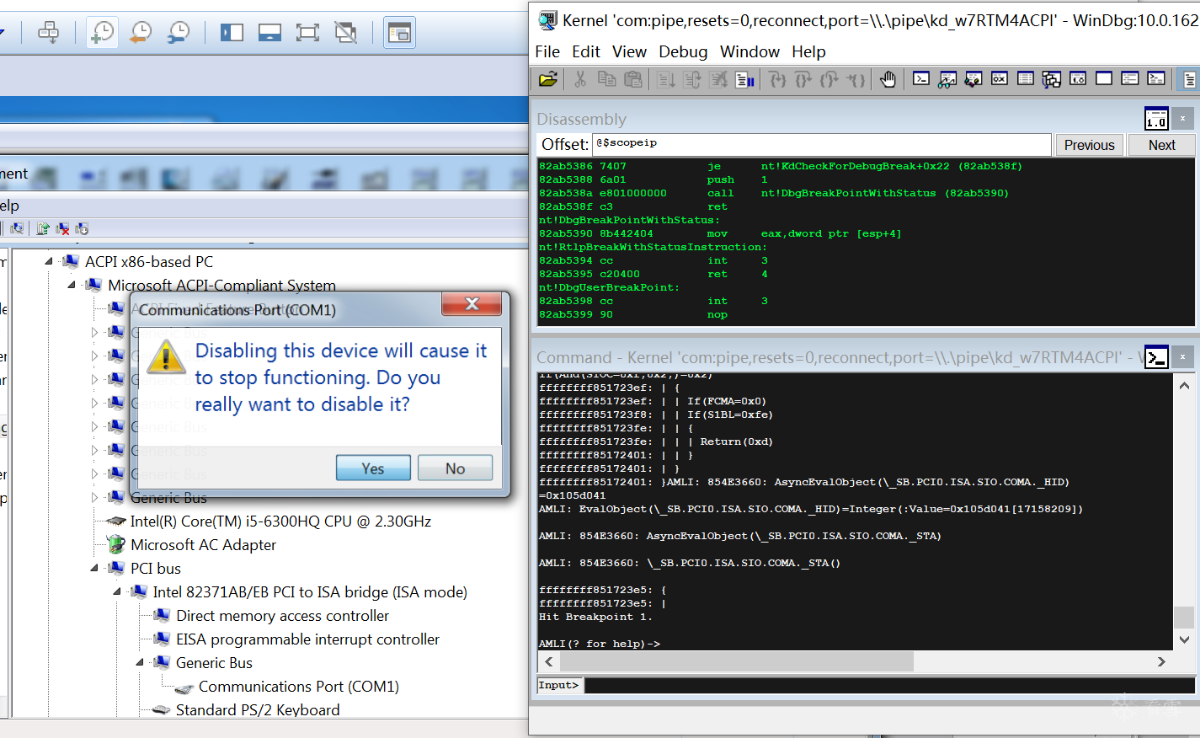The image size is (1200, 738).
Task: Click the full screen mode icon
Action: (308, 32)
